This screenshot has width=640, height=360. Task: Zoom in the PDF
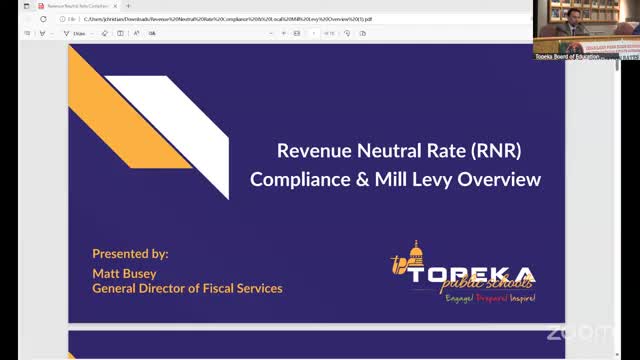284,33
